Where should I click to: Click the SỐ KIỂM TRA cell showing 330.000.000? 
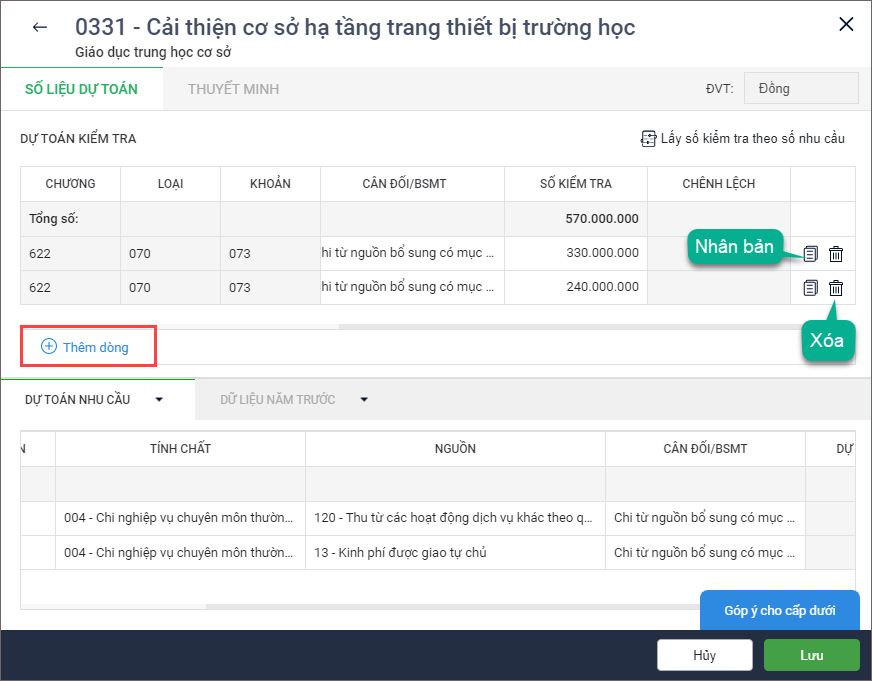click(x=576, y=253)
